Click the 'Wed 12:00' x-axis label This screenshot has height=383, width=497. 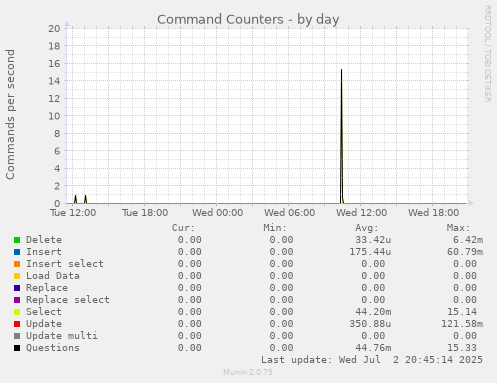point(361,213)
